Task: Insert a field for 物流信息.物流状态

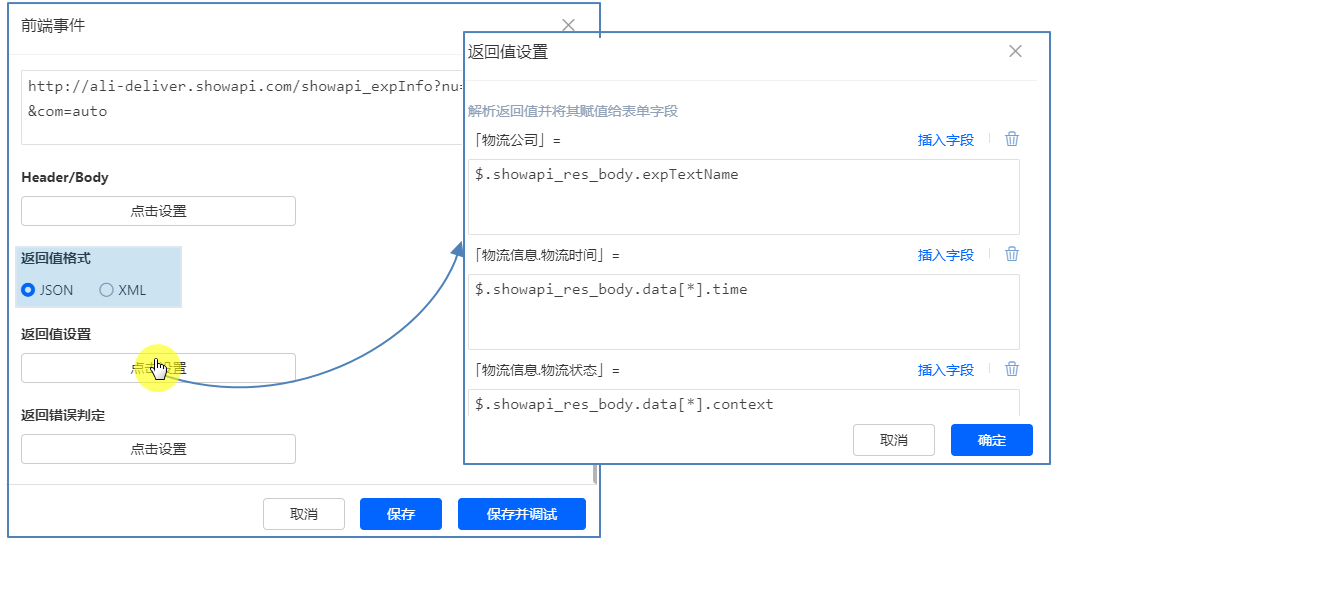Action: [x=945, y=370]
